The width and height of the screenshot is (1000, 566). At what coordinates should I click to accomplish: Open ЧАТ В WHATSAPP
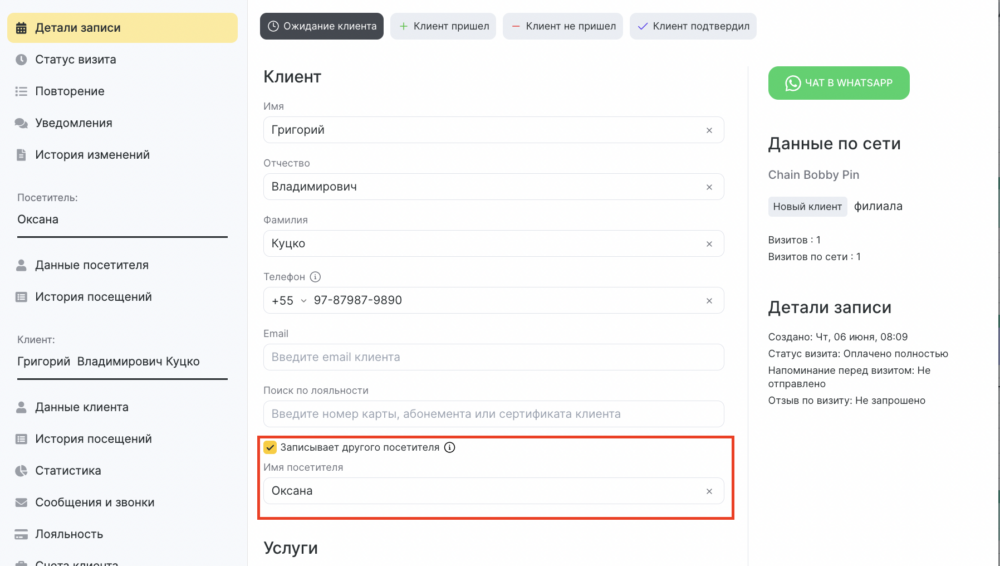[x=839, y=83]
